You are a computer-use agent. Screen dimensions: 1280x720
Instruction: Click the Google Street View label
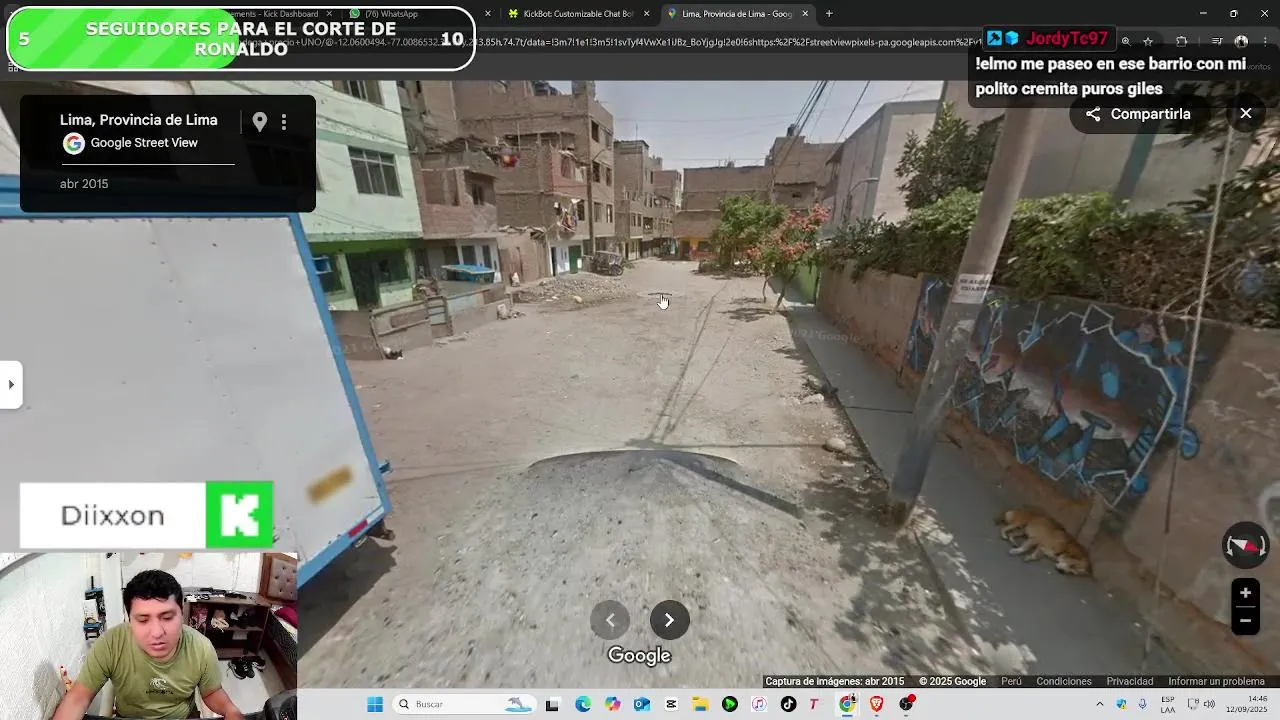point(144,143)
